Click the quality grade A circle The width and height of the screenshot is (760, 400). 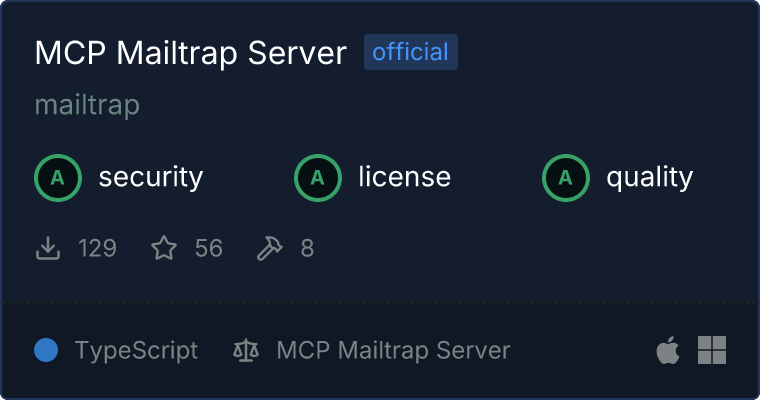point(566,178)
